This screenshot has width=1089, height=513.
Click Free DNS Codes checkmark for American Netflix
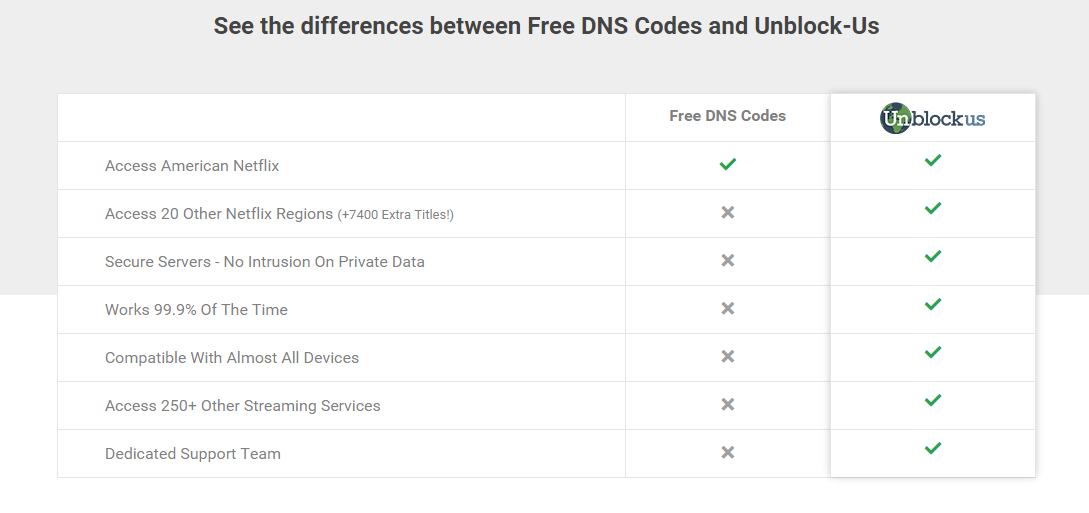pyautogui.click(x=728, y=165)
